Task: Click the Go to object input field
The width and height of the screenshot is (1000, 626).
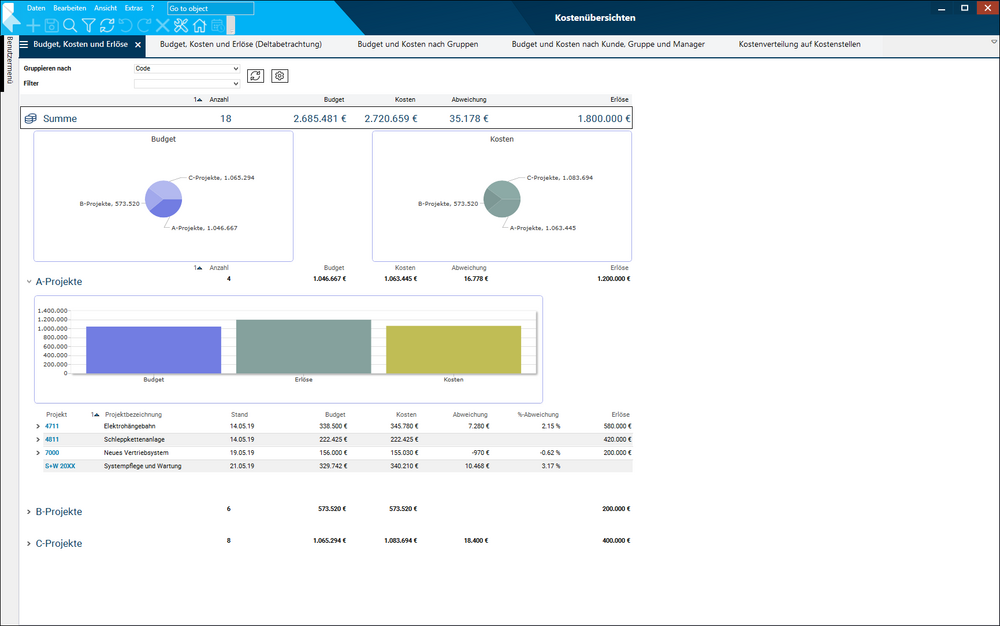Action: click(x=210, y=8)
